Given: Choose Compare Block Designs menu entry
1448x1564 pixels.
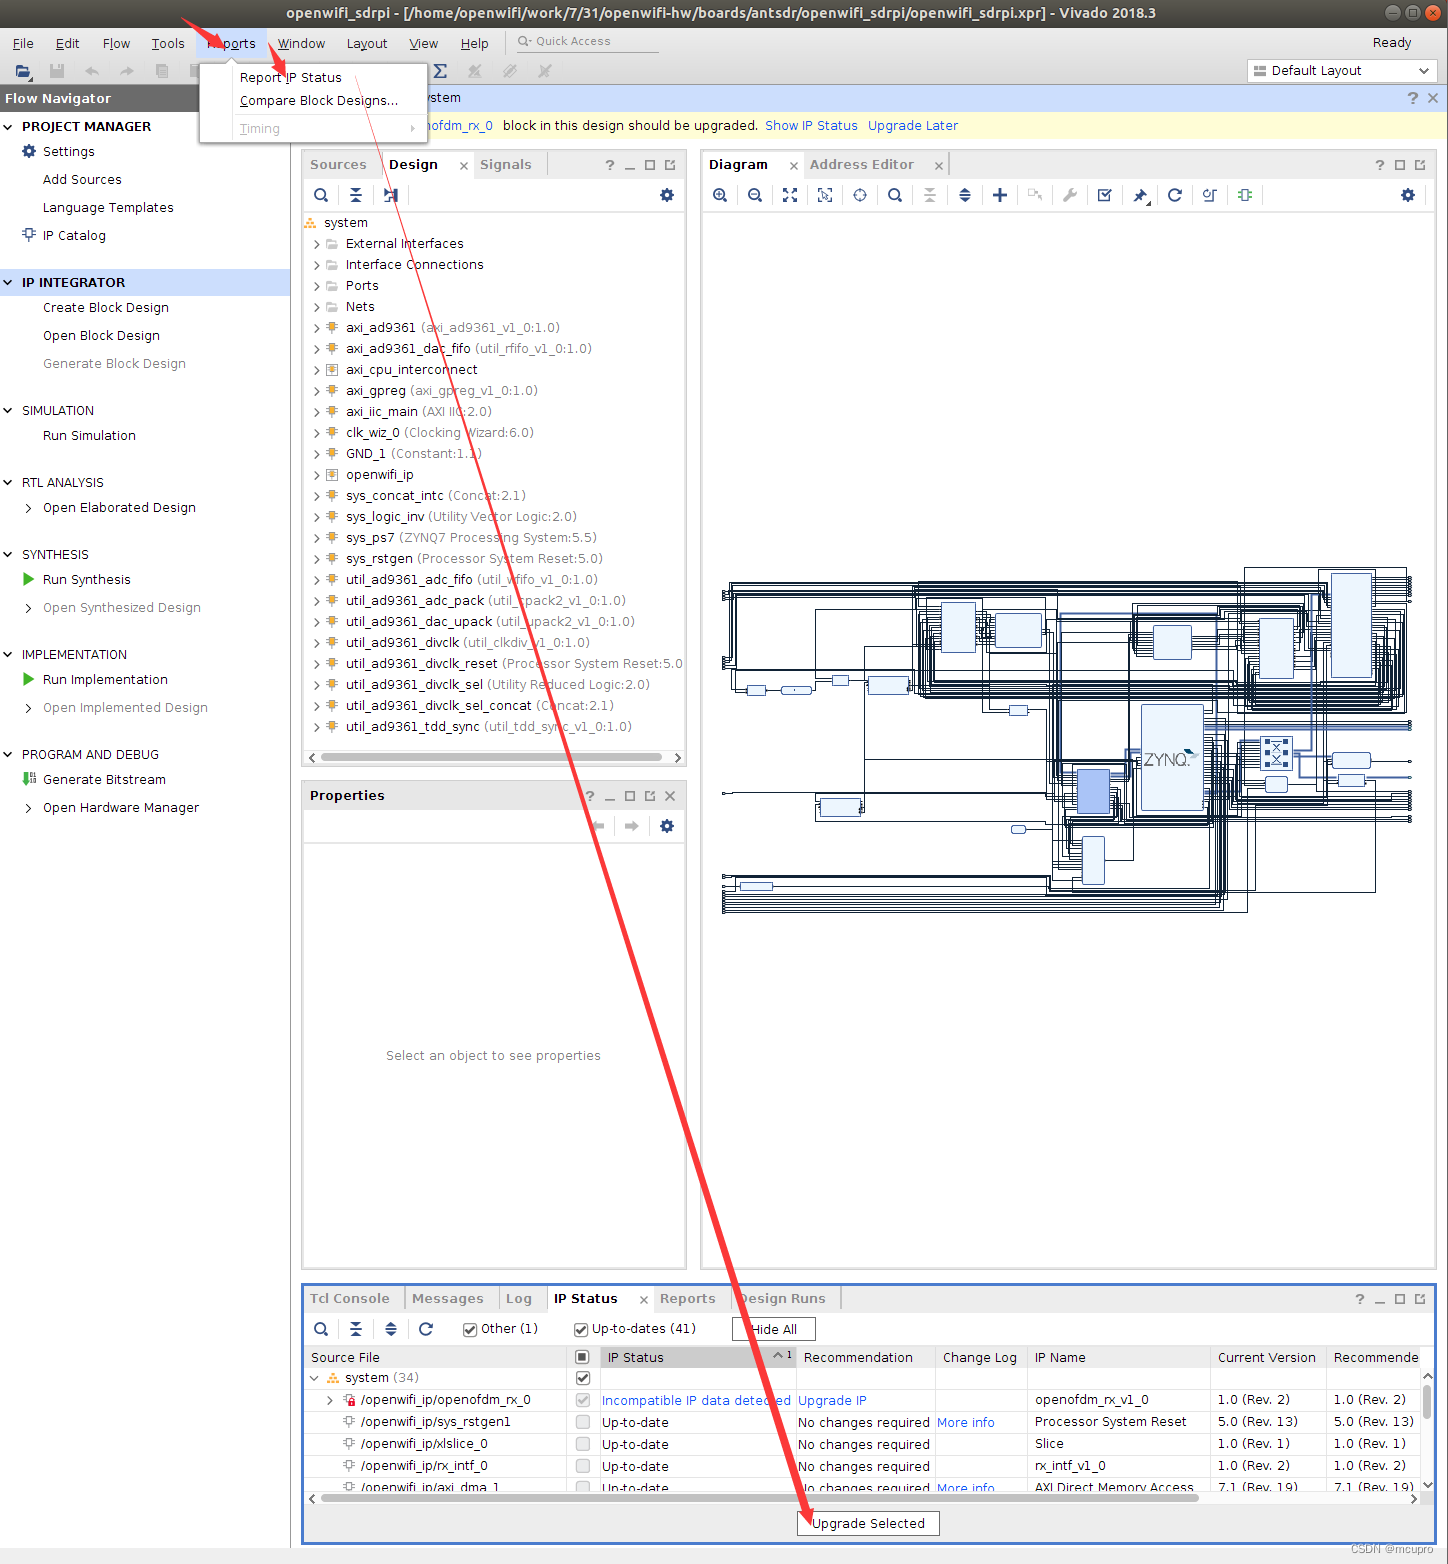Looking at the screenshot, I should point(319,100).
